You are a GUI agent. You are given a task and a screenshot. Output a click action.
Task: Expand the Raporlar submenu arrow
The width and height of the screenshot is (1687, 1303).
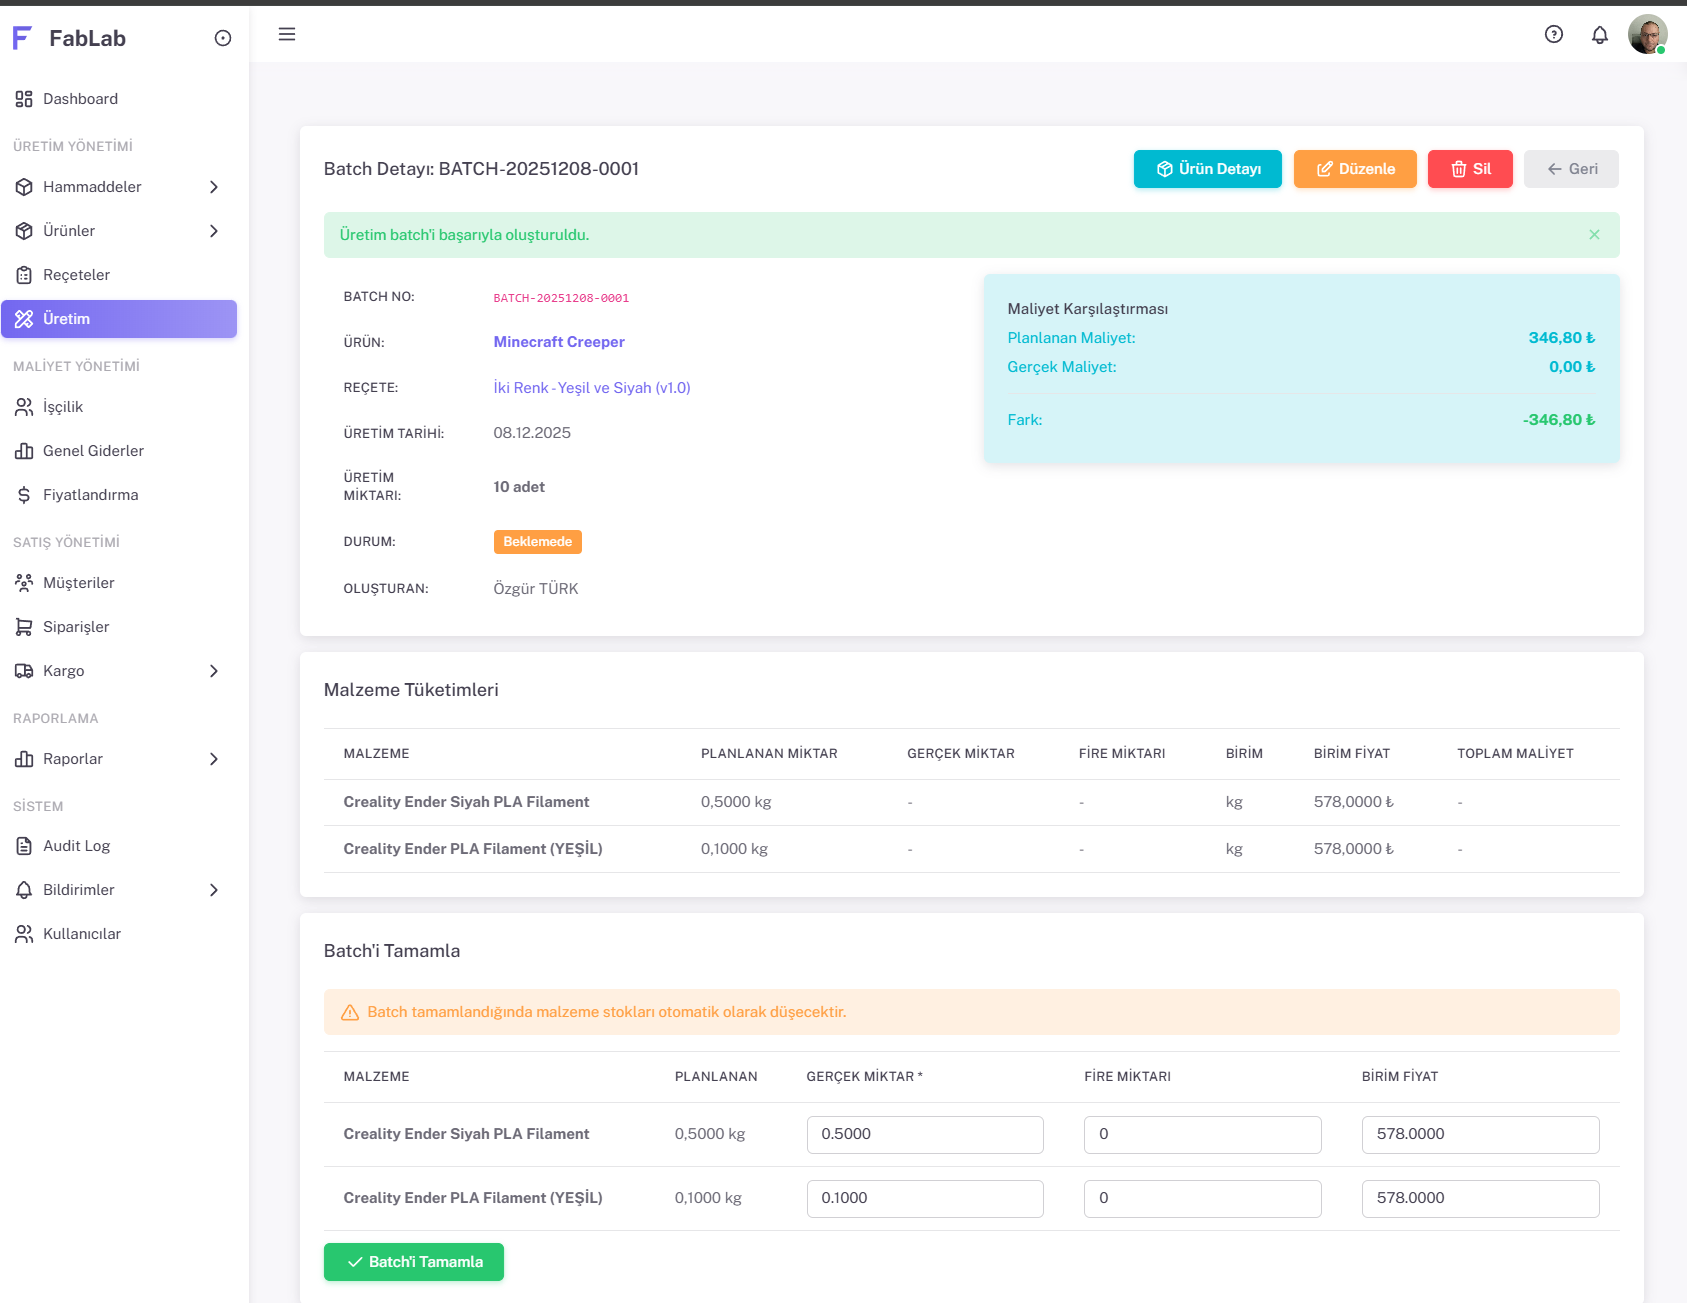214,759
